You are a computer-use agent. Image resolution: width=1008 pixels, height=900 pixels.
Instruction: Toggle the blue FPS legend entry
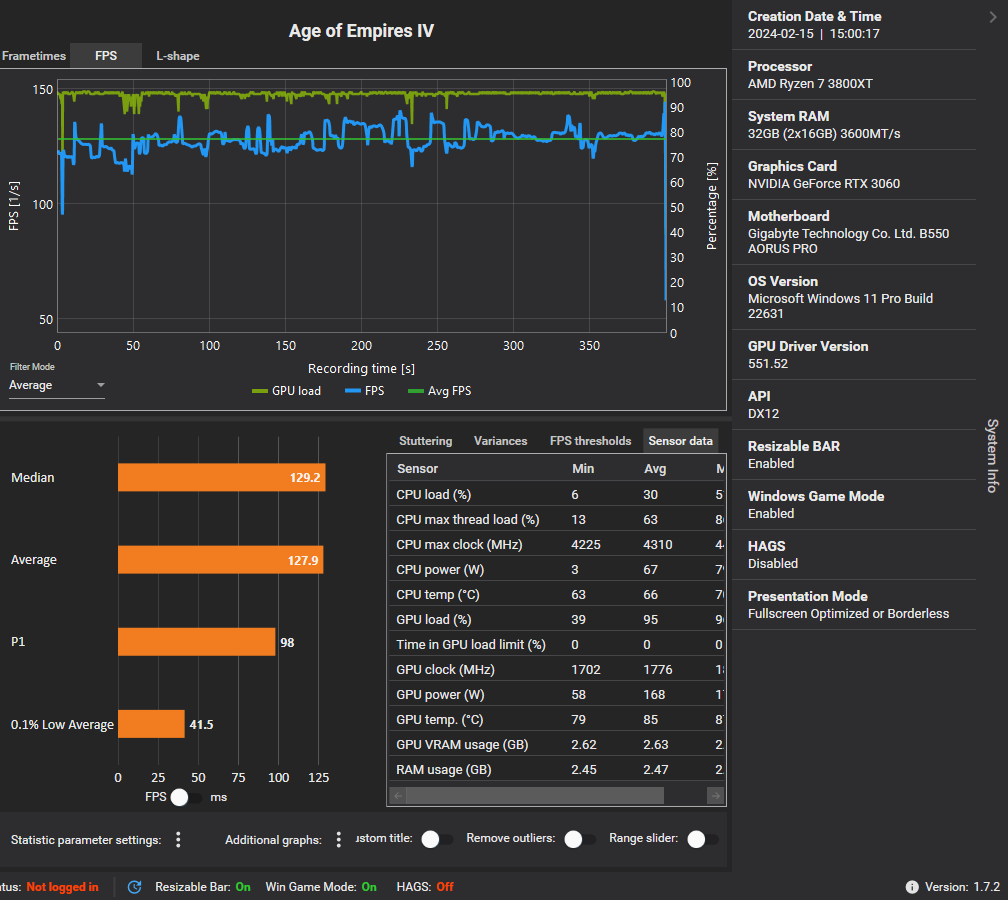click(364, 391)
